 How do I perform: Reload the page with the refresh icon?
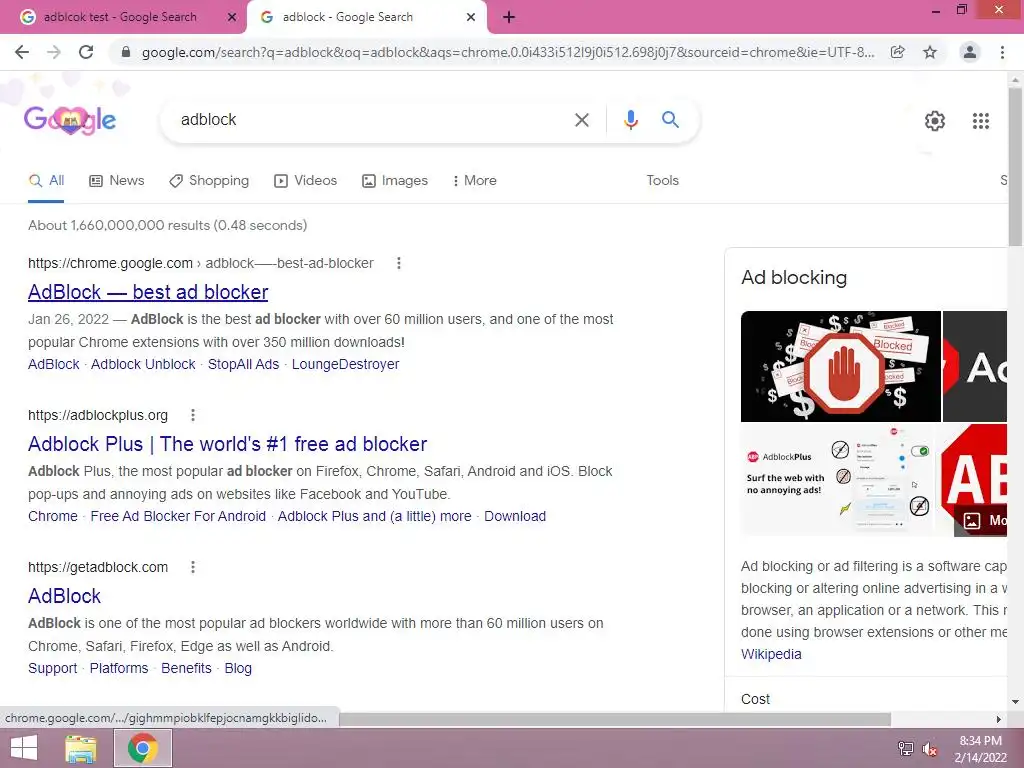coord(86,52)
